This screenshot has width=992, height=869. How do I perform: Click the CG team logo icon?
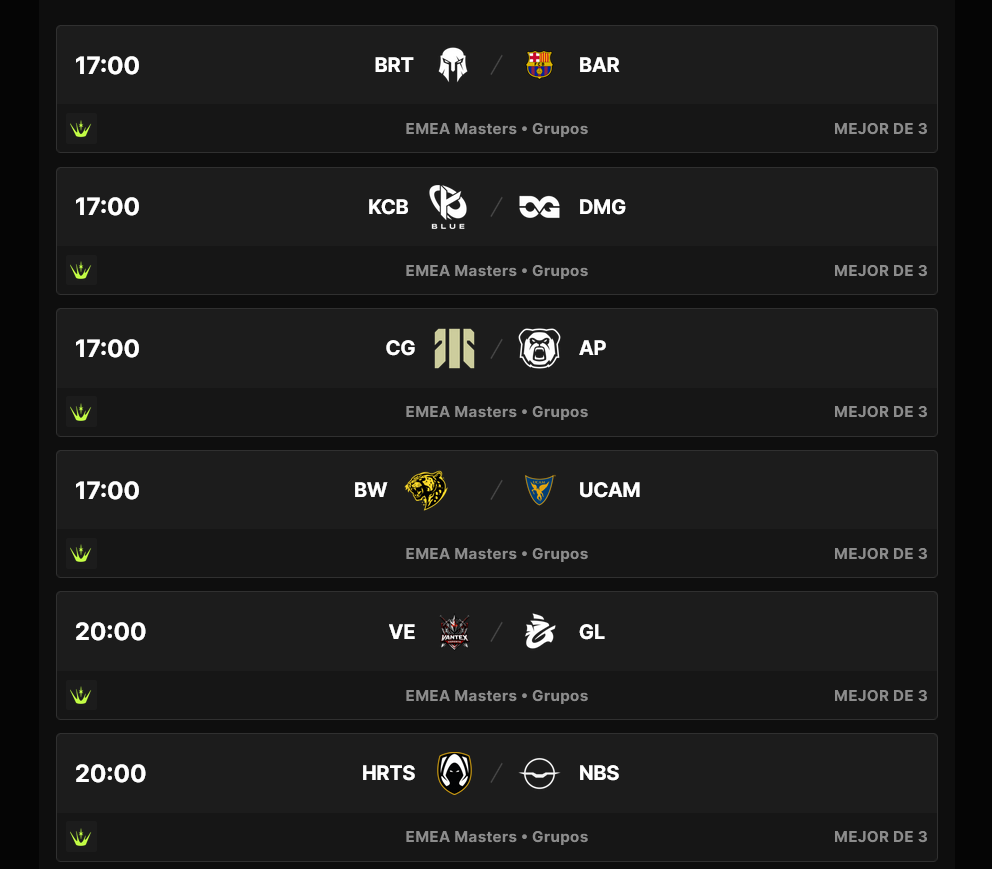pos(454,348)
